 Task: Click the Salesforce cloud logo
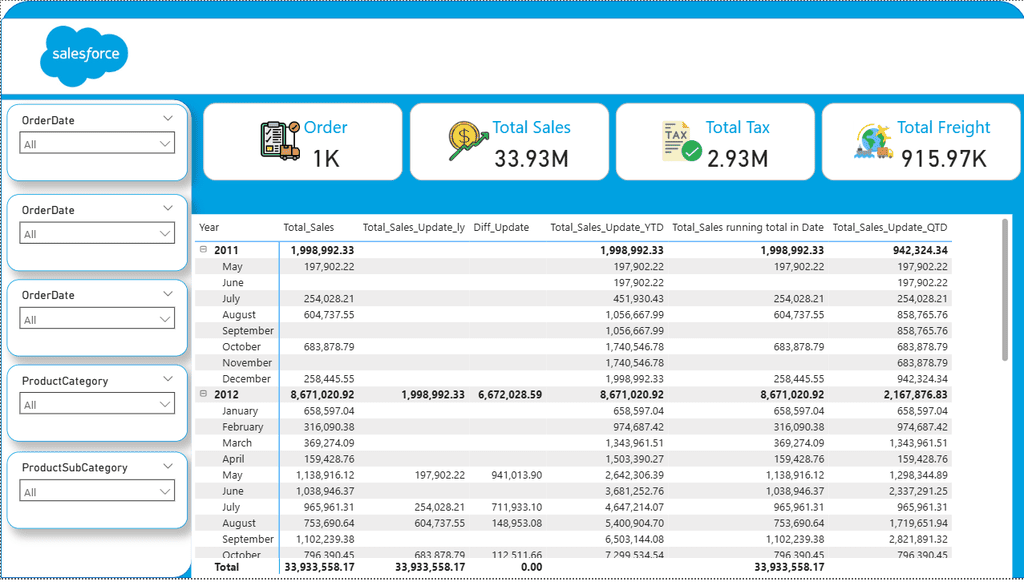point(84,55)
